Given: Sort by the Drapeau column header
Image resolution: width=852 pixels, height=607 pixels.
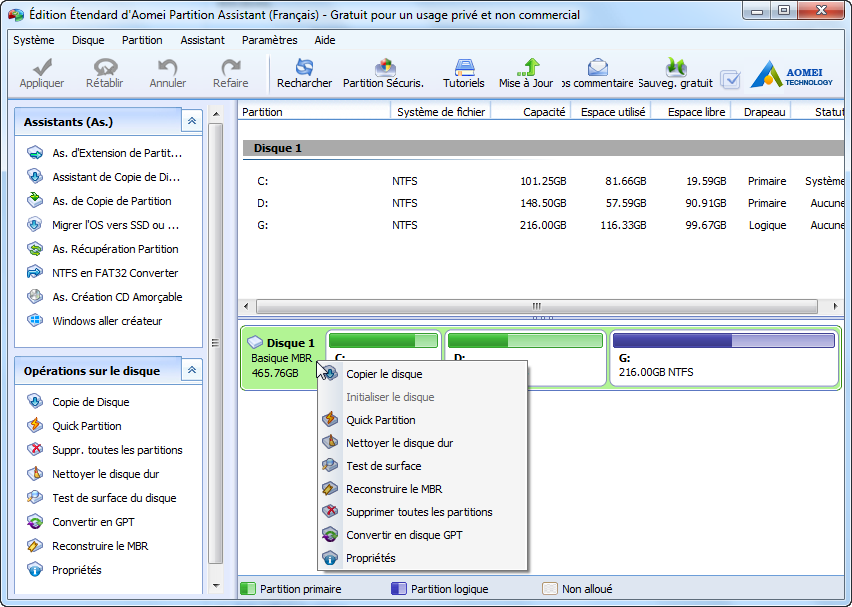Looking at the screenshot, I should (x=761, y=112).
